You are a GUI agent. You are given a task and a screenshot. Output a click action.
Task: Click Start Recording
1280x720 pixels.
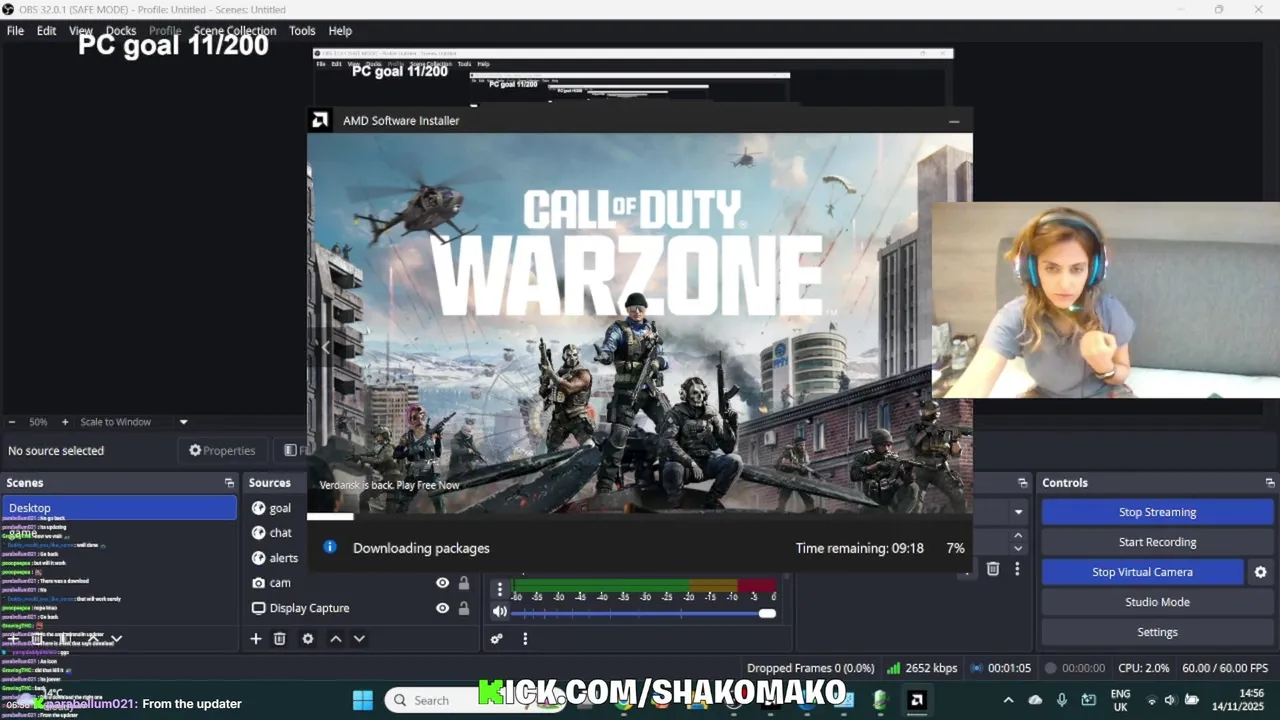point(1157,542)
